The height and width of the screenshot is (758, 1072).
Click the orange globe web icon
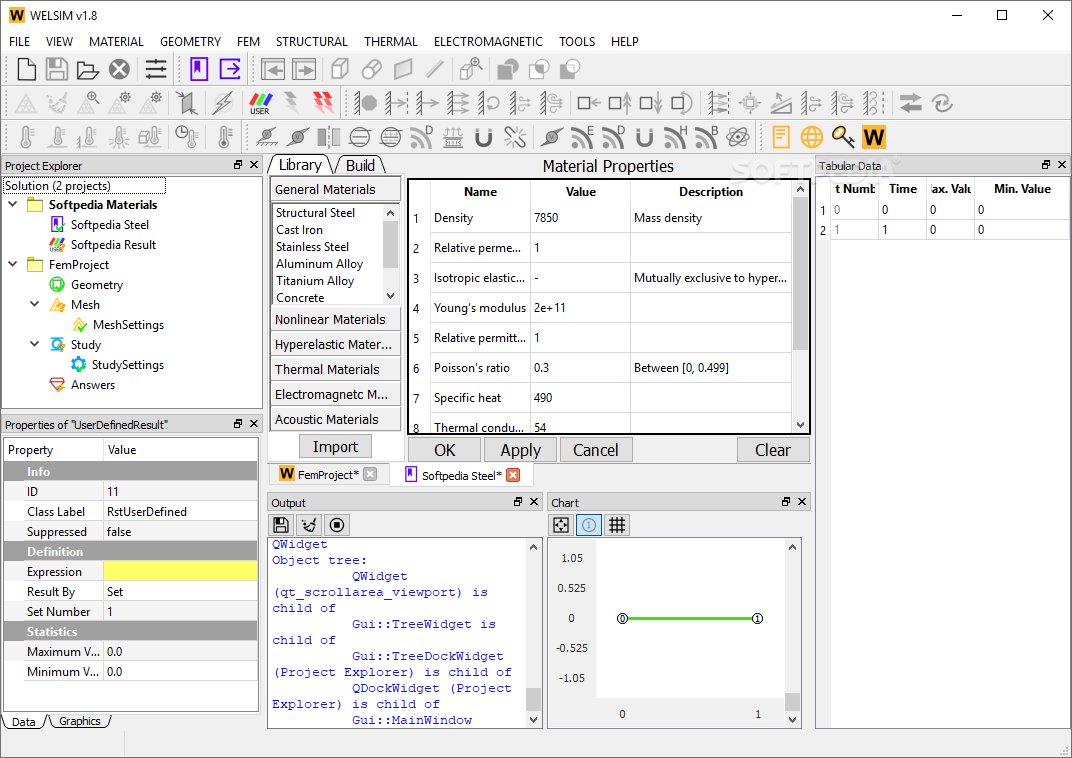tap(812, 137)
